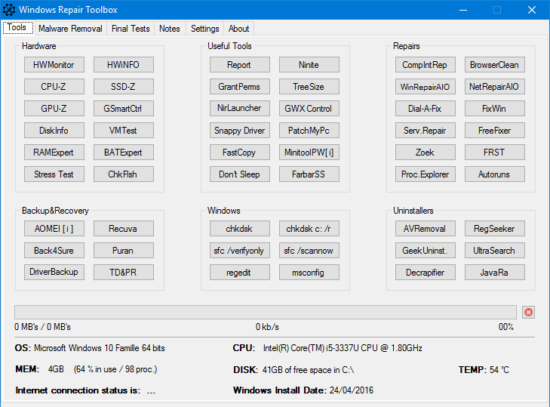This screenshot has height=407, width=550.
Task: Select the Tools tab
Action: click(17, 27)
